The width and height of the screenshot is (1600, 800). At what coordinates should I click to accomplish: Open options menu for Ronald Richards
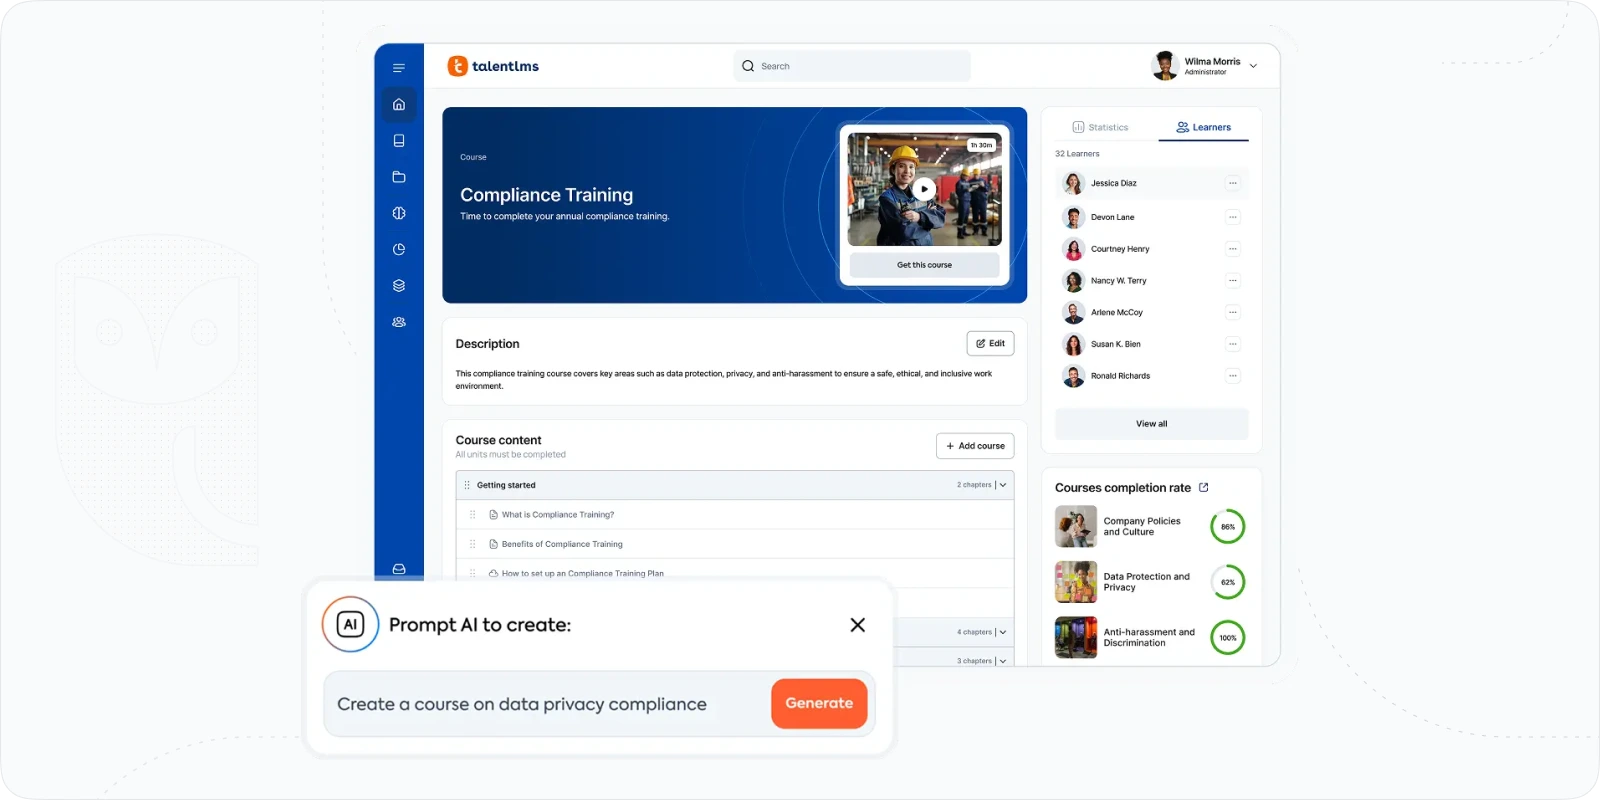click(x=1233, y=376)
